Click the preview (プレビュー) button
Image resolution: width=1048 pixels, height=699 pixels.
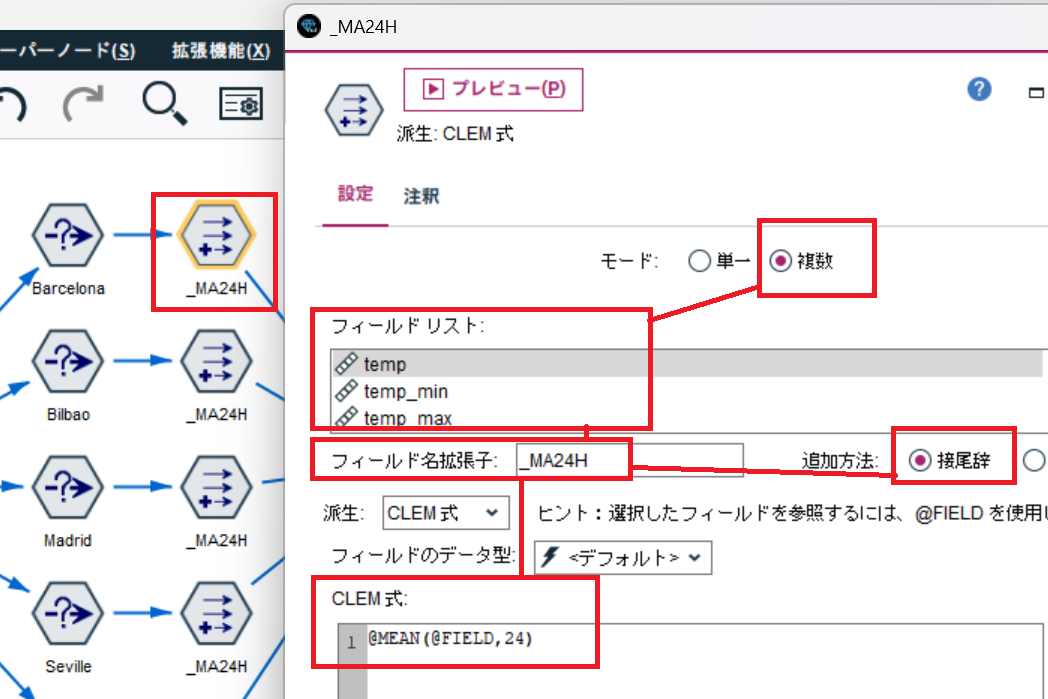point(493,89)
